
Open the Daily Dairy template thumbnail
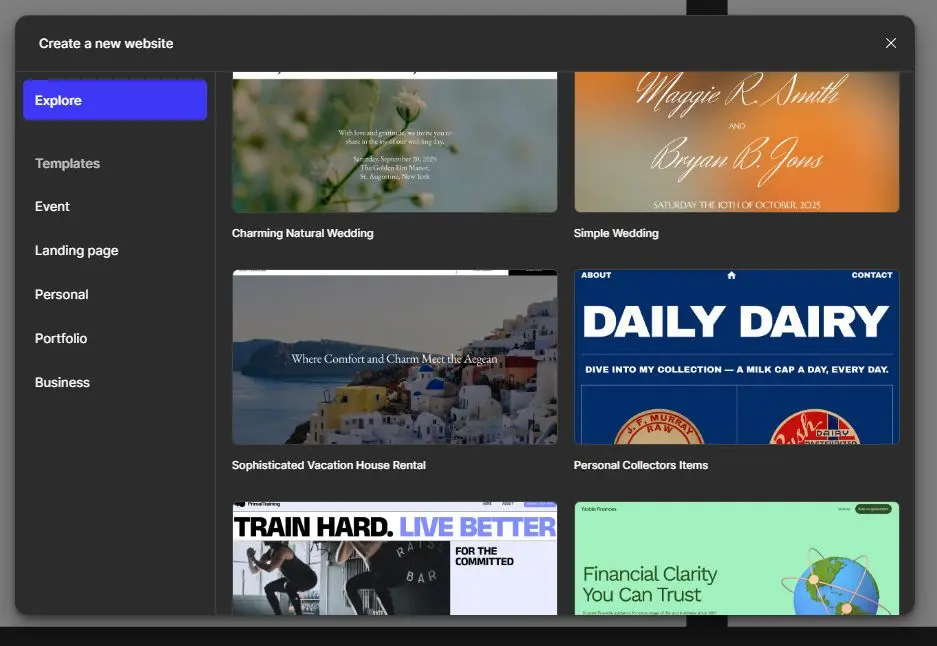737,357
